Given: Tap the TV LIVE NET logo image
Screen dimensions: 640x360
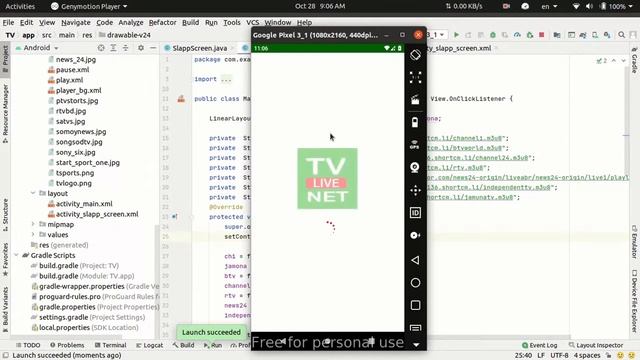Looking at the screenshot, I should point(327,178).
